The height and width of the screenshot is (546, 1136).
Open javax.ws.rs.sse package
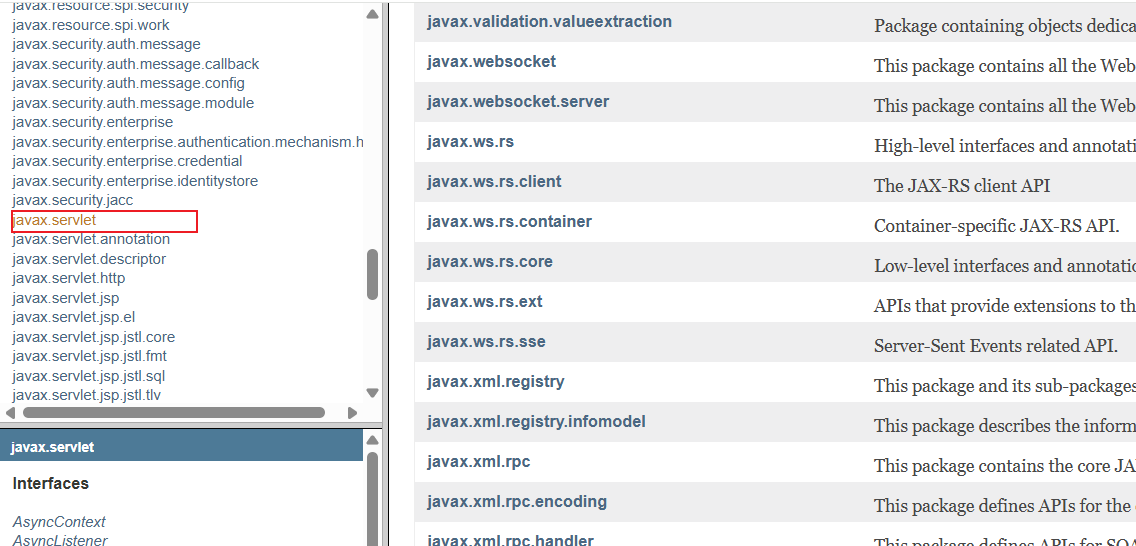click(x=486, y=342)
